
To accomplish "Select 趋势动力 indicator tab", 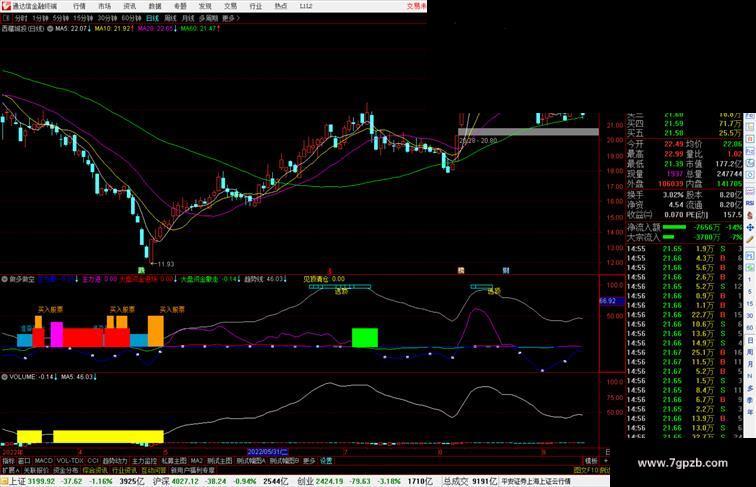I will pos(115,461).
